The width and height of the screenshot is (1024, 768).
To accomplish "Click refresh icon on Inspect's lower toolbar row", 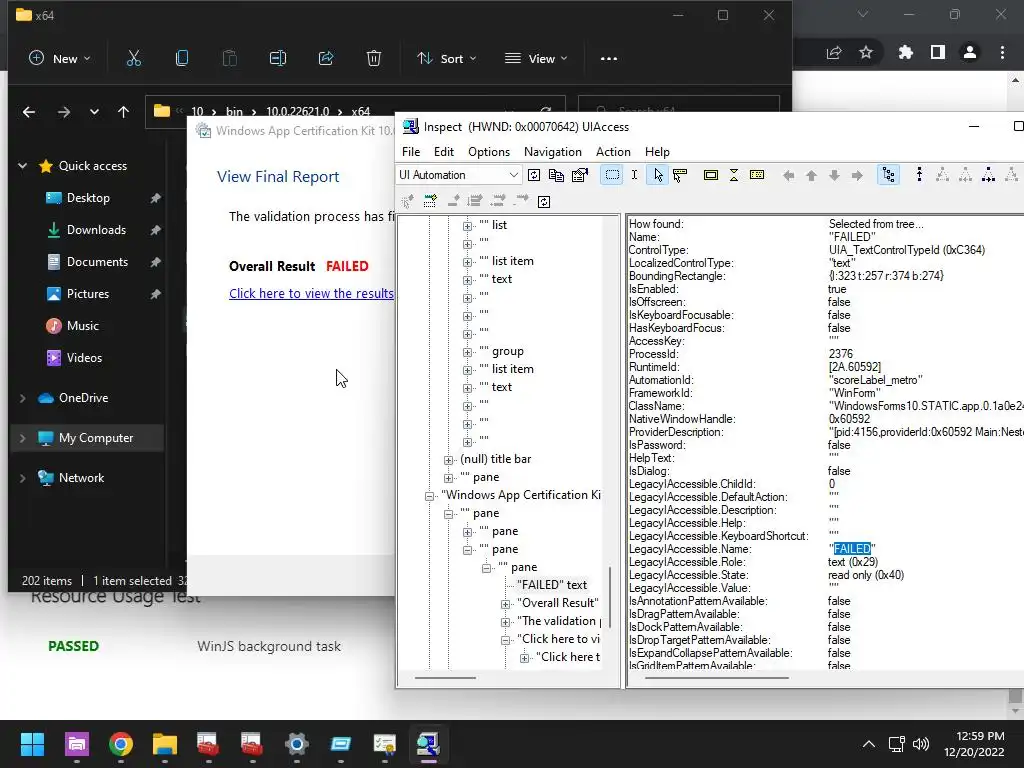I will click(543, 201).
